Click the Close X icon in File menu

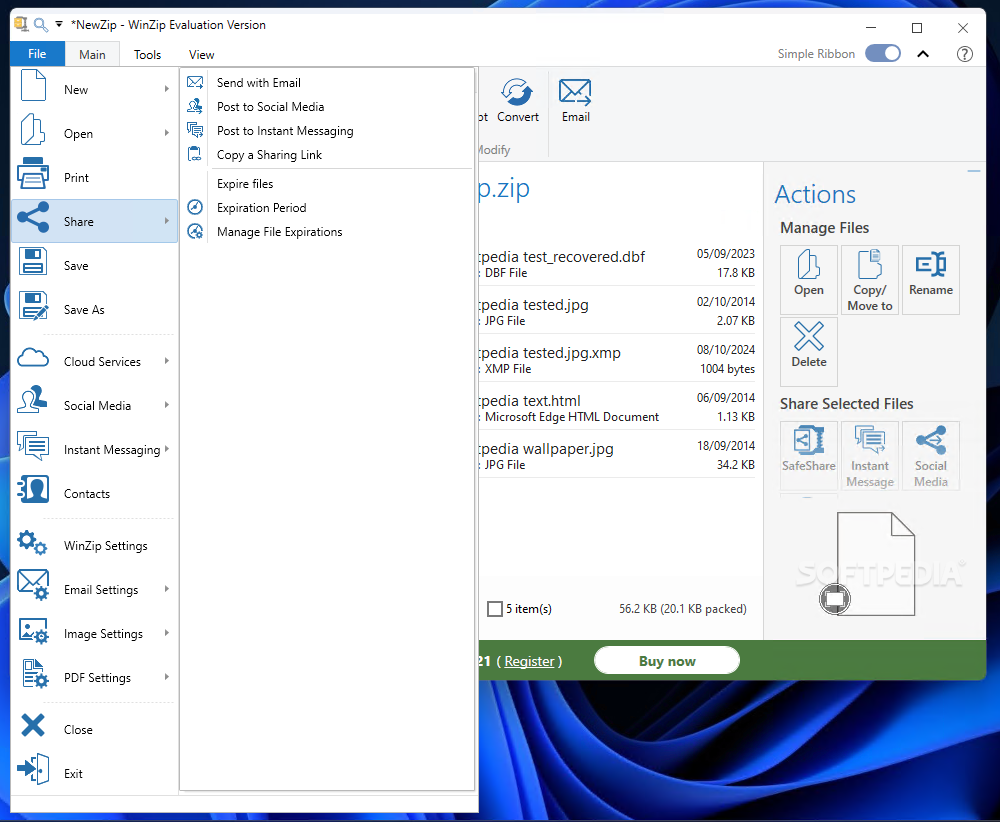[33, 725]
